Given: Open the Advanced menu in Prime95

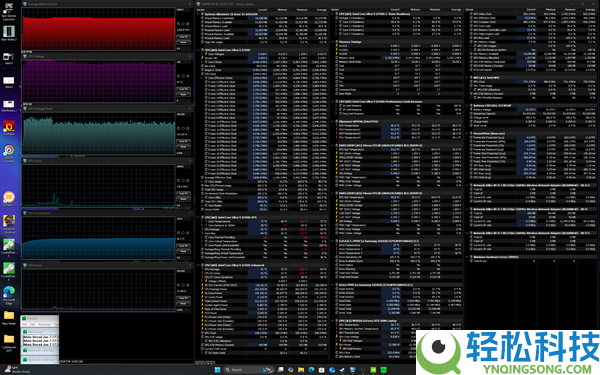Looking at the screenshot, I should (44, 324).
